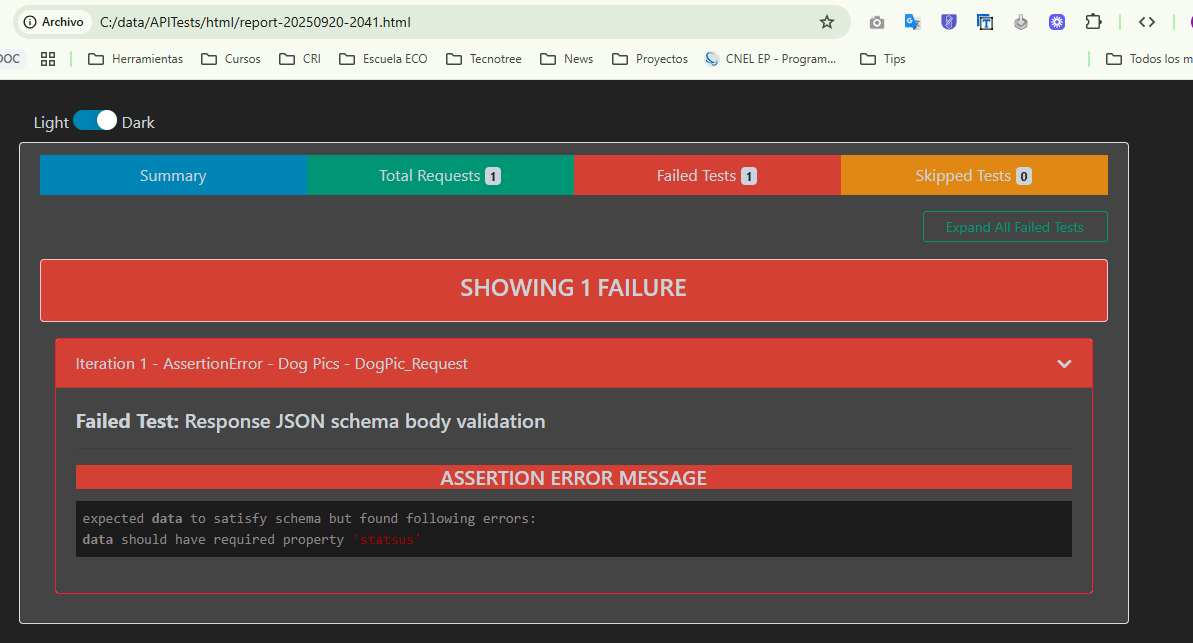Click the Archivo site info icon
The width and height of the screenshot is (1193, 643).
pos(54,22)
